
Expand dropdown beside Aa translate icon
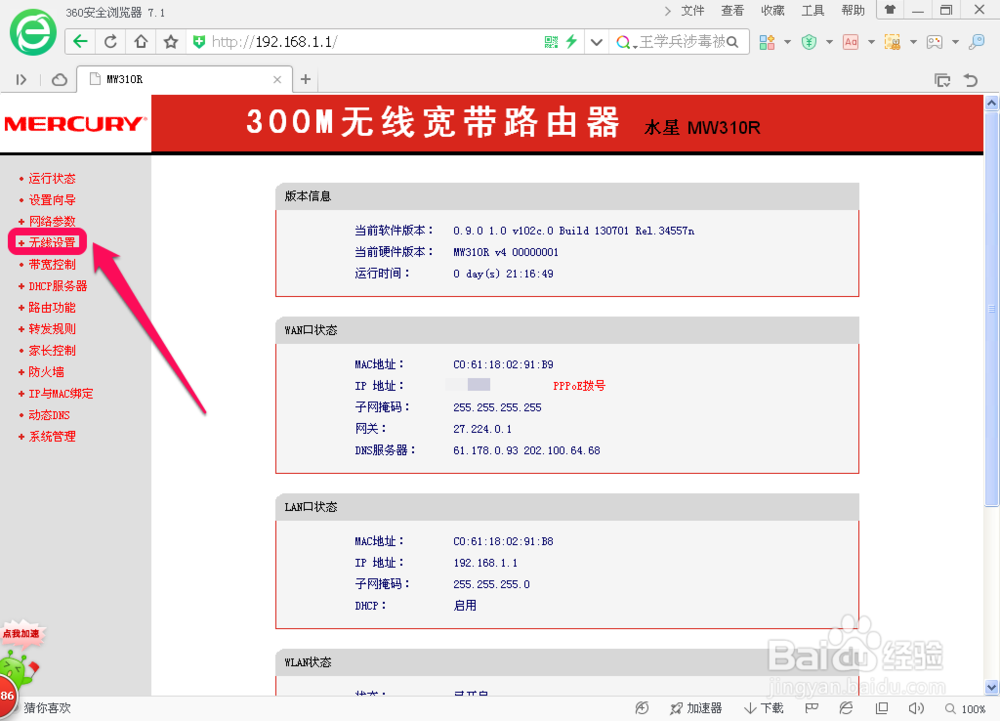(x=871, y=42)
